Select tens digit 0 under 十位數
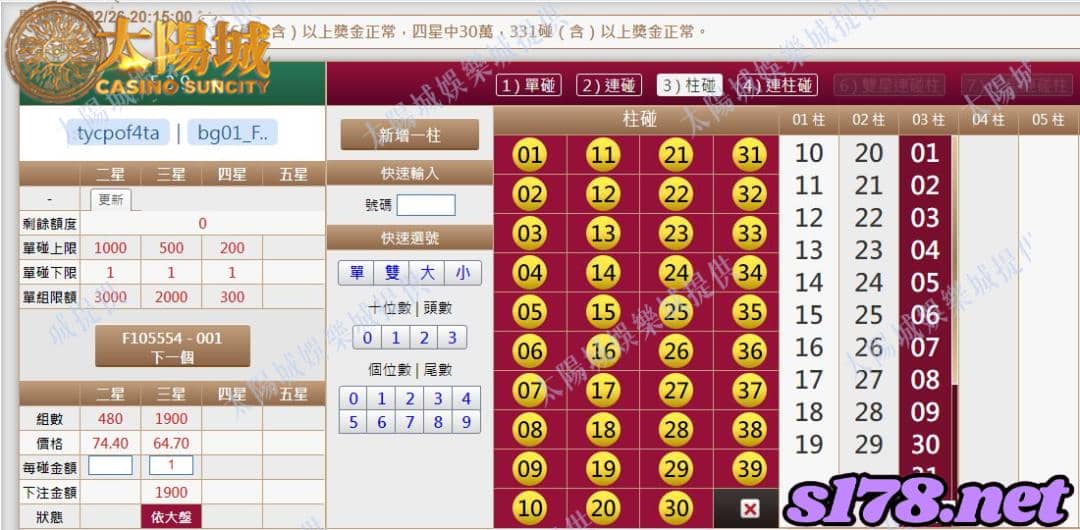The height and width of the screenshot is (530, 1080). 367,338
